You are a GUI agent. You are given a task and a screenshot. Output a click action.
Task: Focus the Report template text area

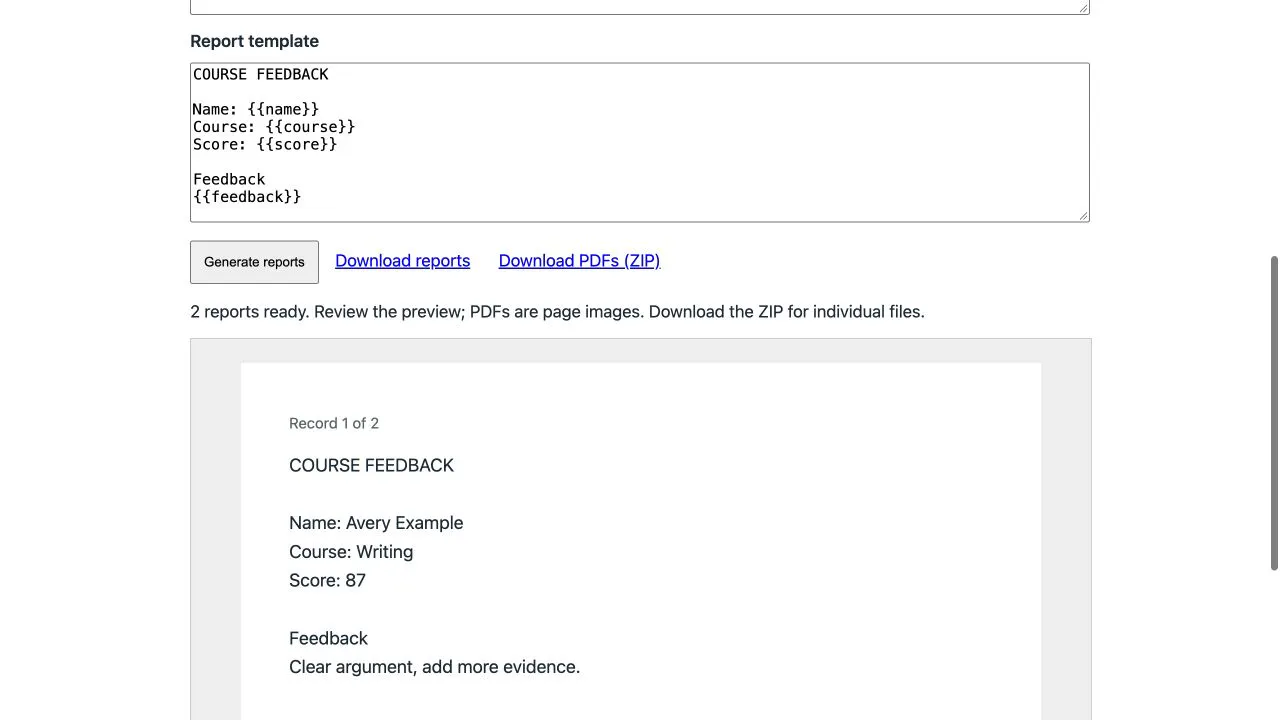[640, 143]
